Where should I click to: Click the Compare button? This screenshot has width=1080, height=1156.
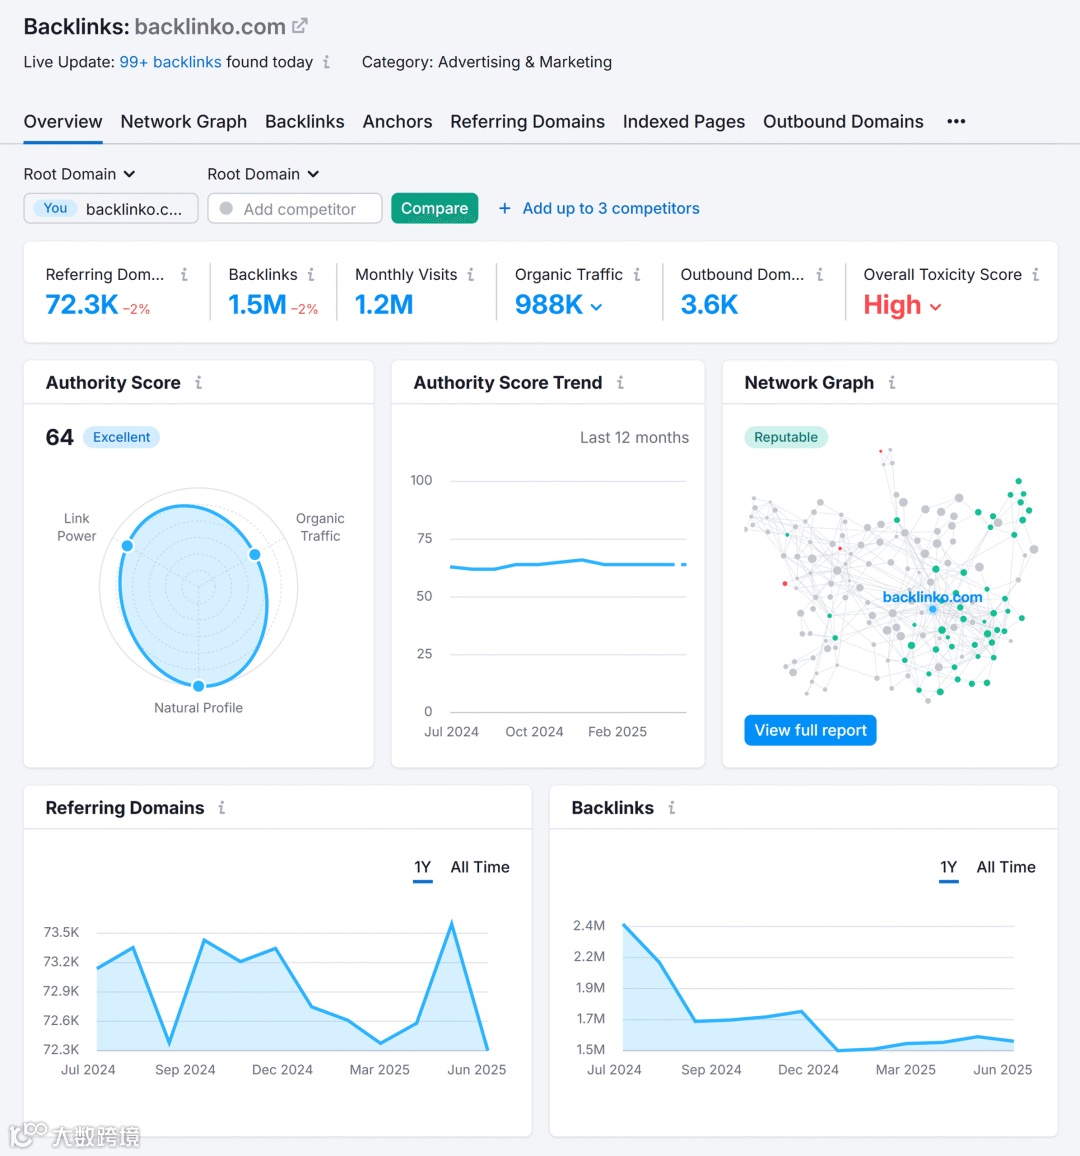pos(434,209)
